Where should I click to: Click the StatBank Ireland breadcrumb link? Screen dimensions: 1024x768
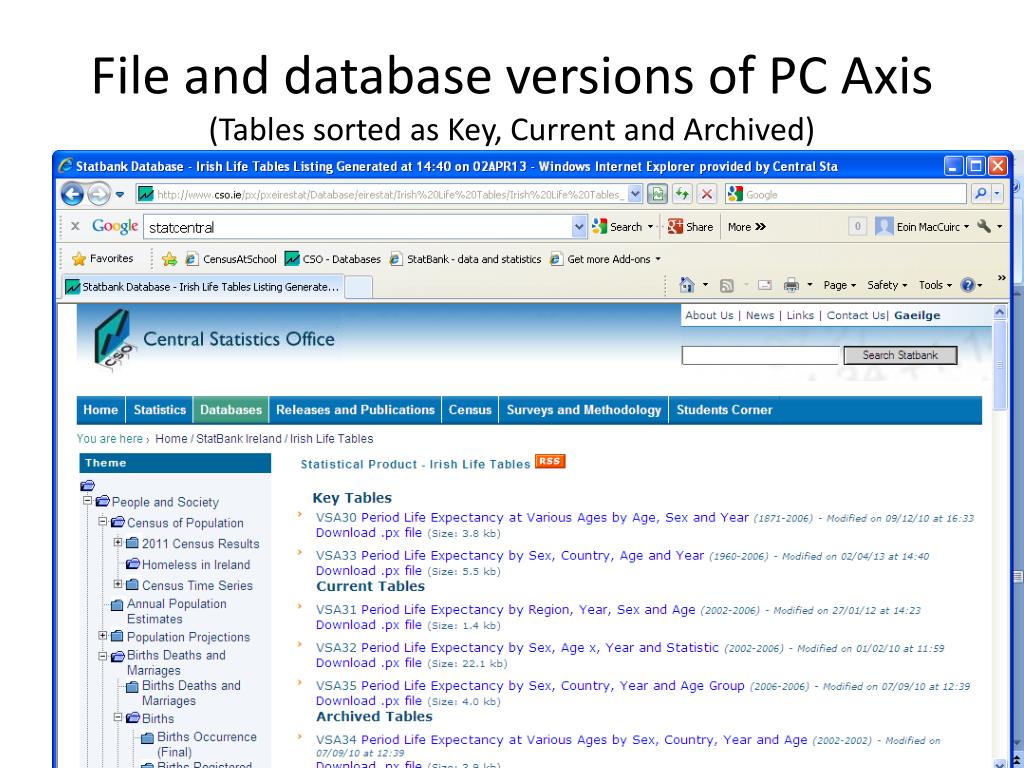[238, 439]
